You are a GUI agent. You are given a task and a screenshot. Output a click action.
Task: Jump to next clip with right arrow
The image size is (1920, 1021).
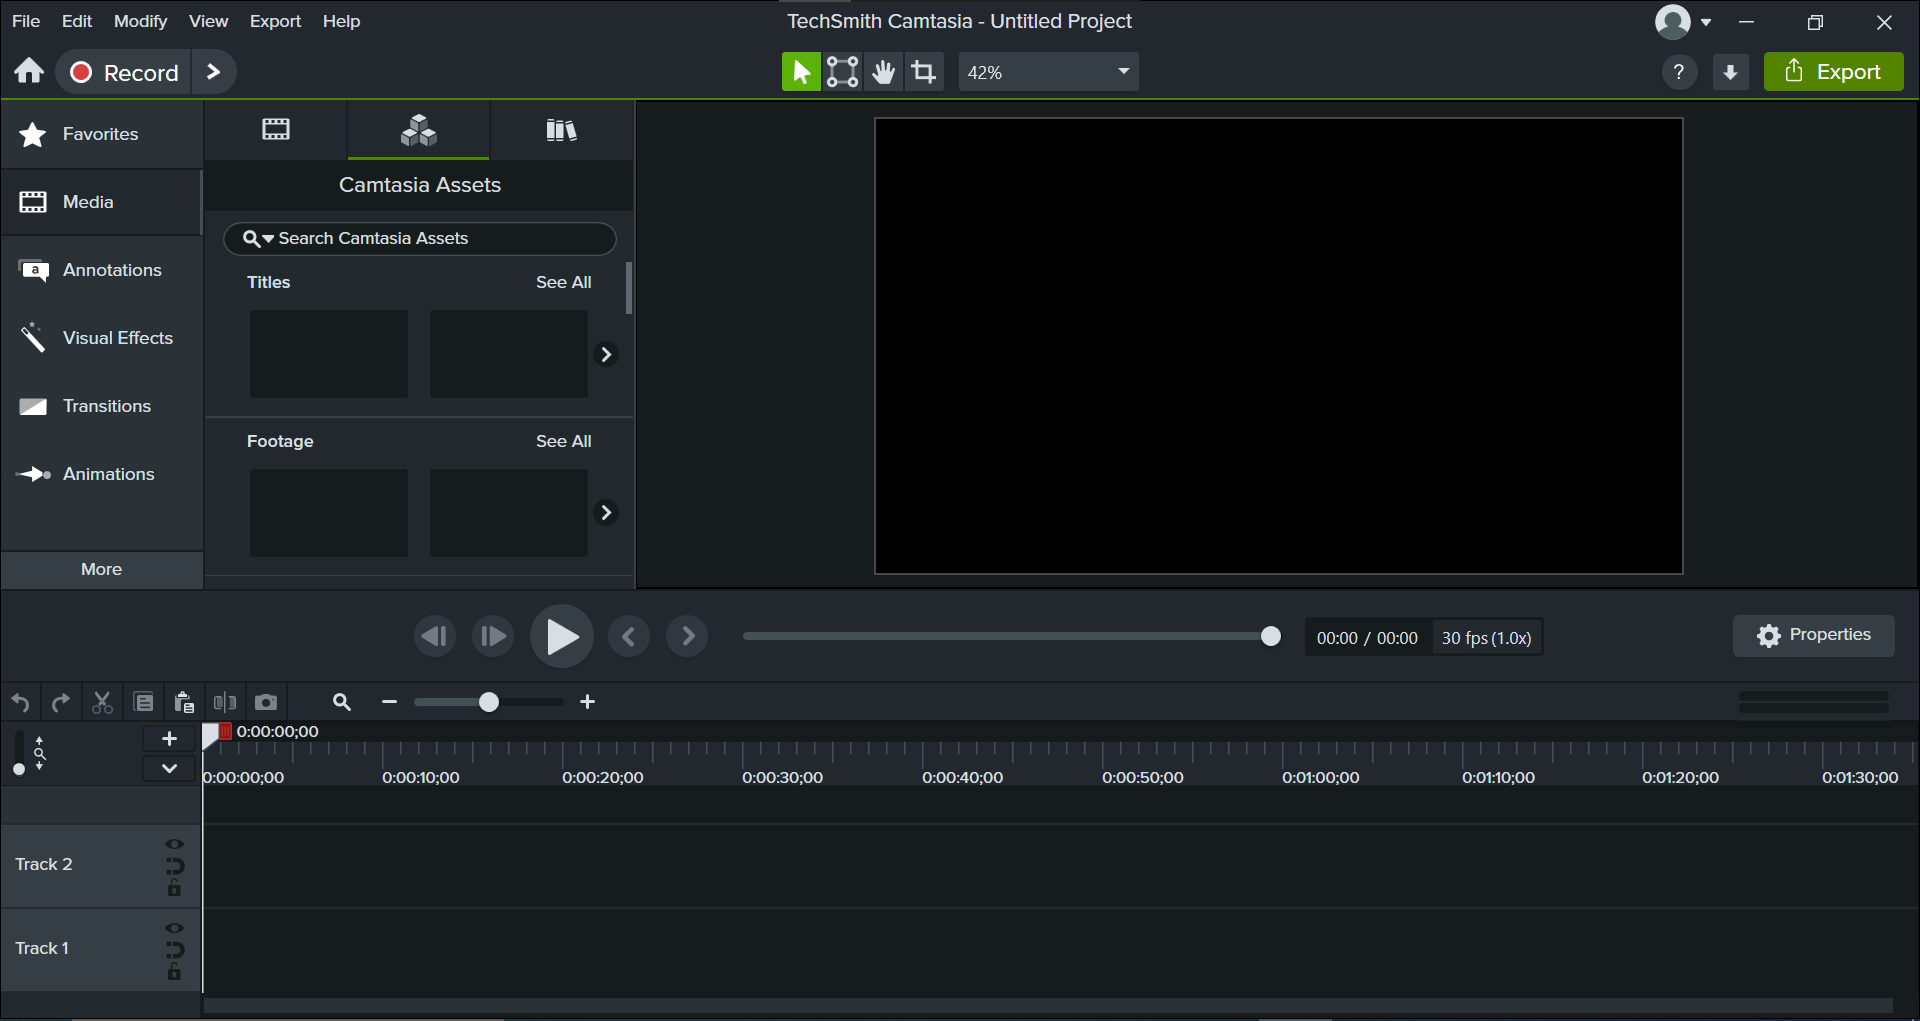pyautogui.click(x=687, y=636)
